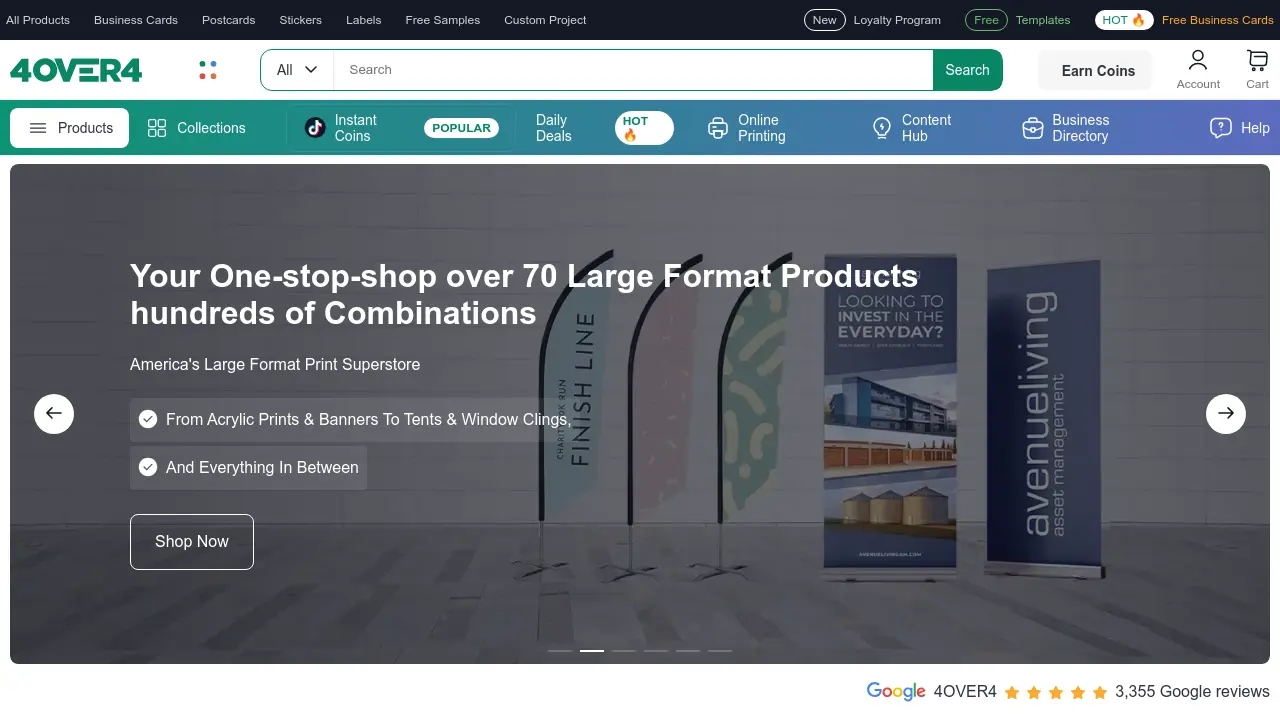This screenshot has width=1280, height=720.
Task: Click into the Search input field
Action: [x=633, y=70]
